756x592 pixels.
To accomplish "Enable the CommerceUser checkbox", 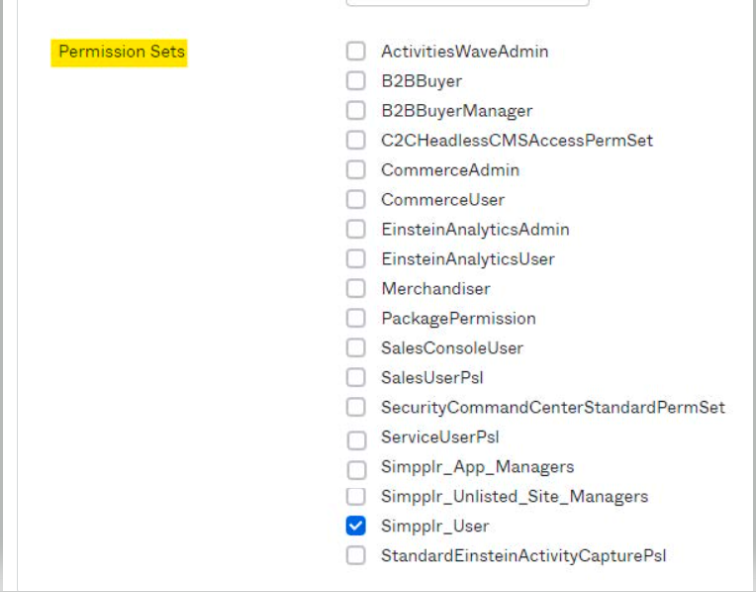I will [356, 200].
